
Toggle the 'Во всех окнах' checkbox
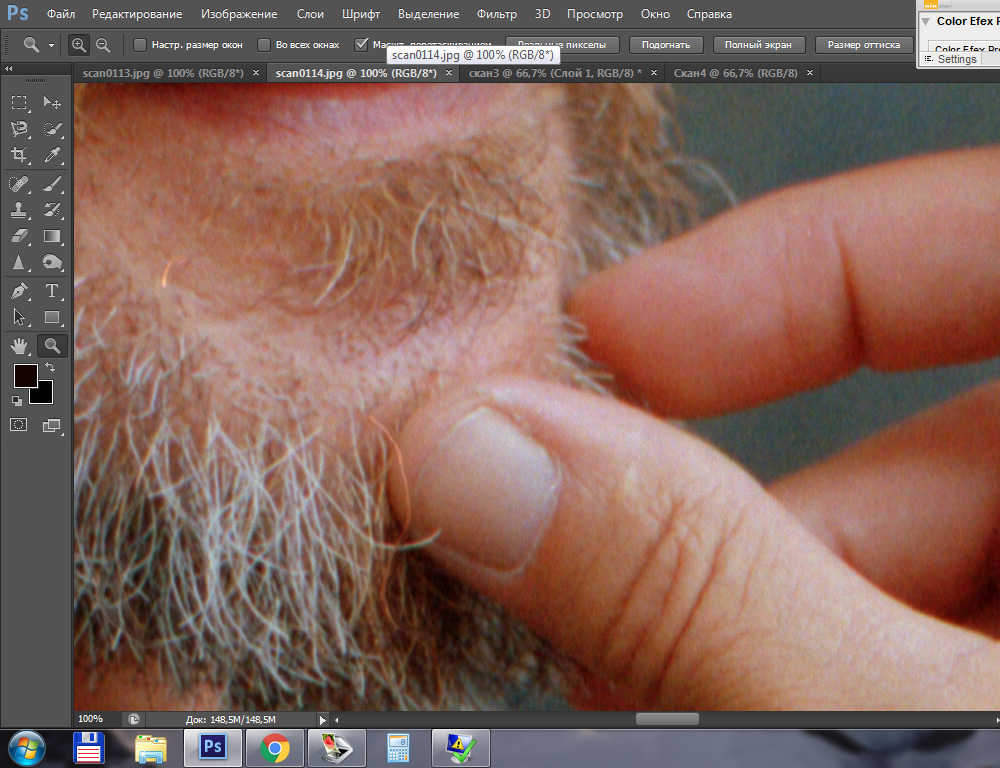(264, 45)
